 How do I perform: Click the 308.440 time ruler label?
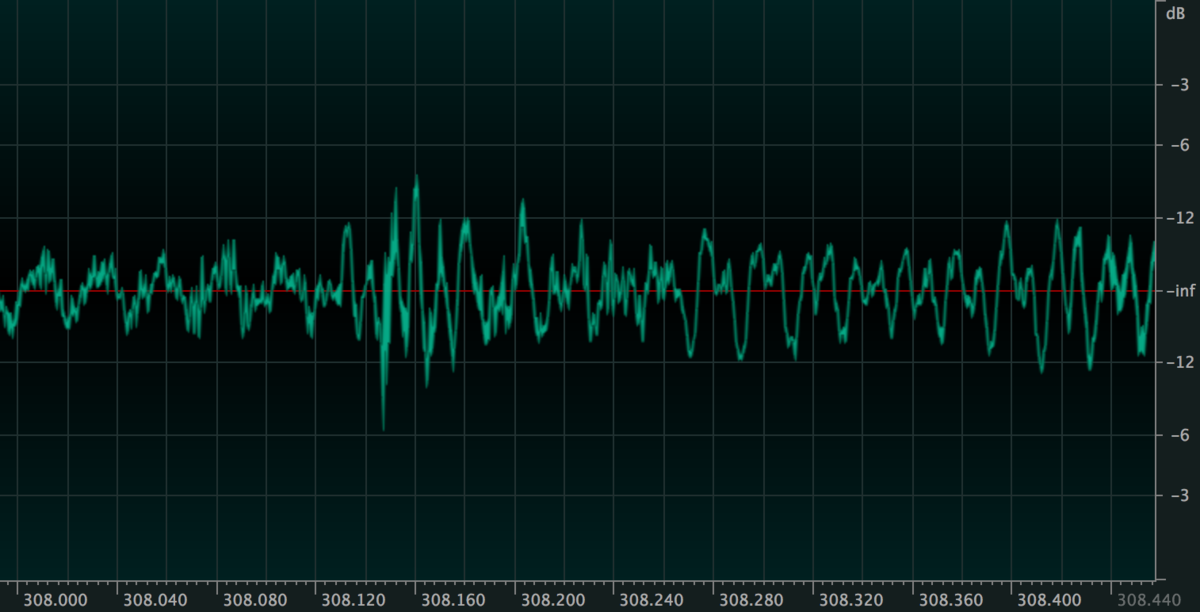pos(1149,600)
